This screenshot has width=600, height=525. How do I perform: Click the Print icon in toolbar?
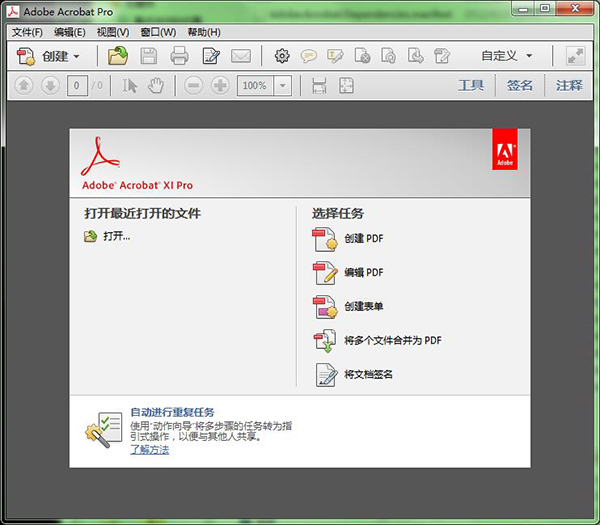(x=179, y=56)
